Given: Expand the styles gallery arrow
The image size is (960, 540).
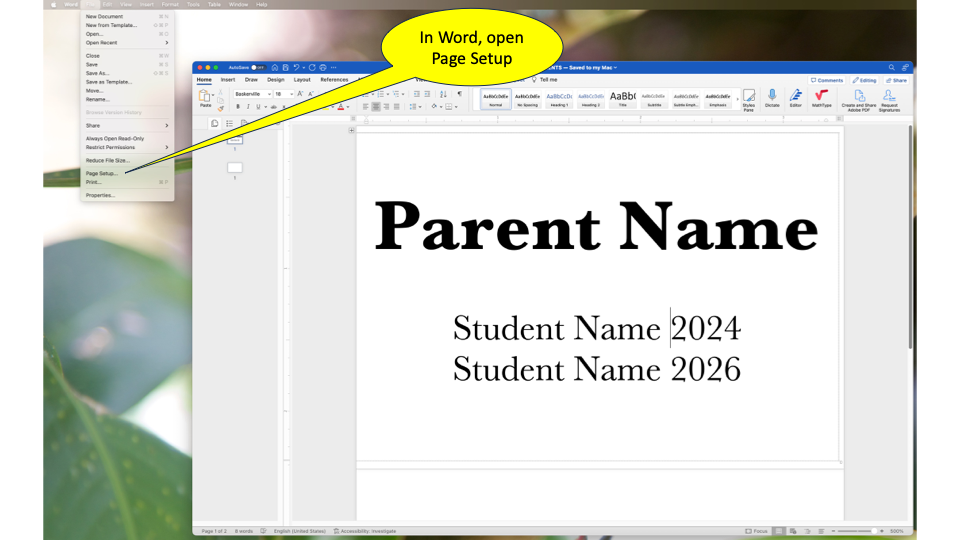Looking at the screenshot, I should click(737, 99).
